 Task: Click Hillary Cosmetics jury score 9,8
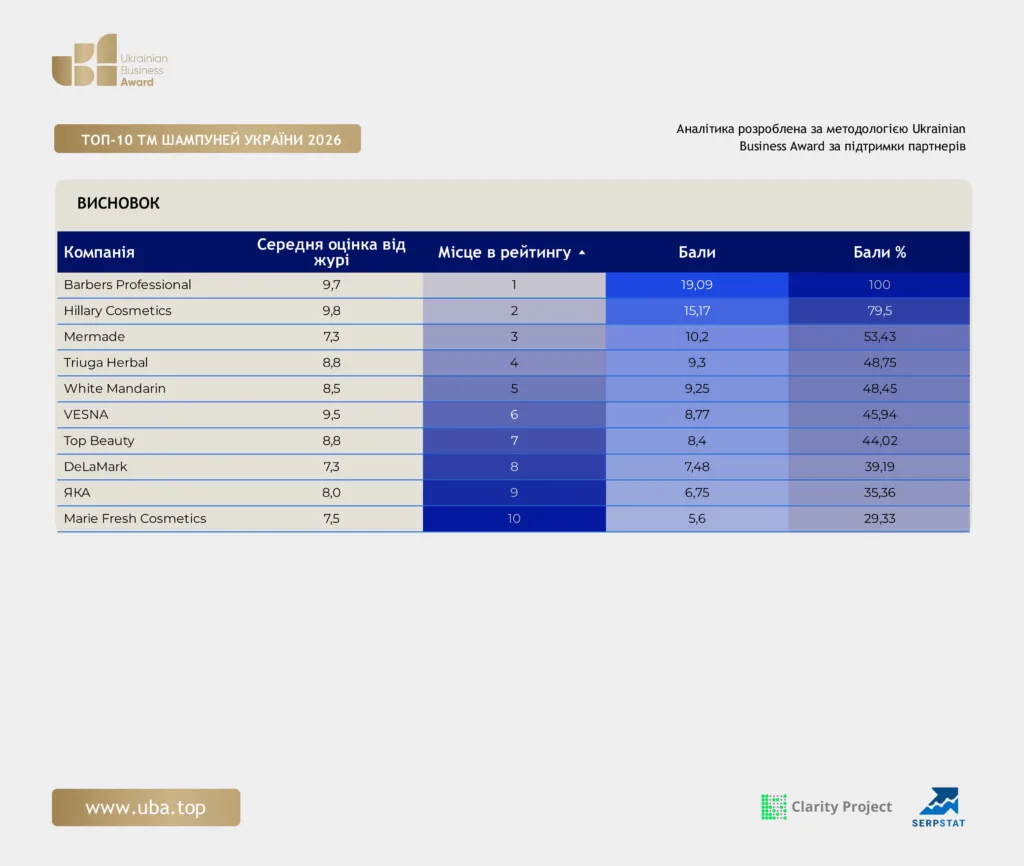pos(331,311)
